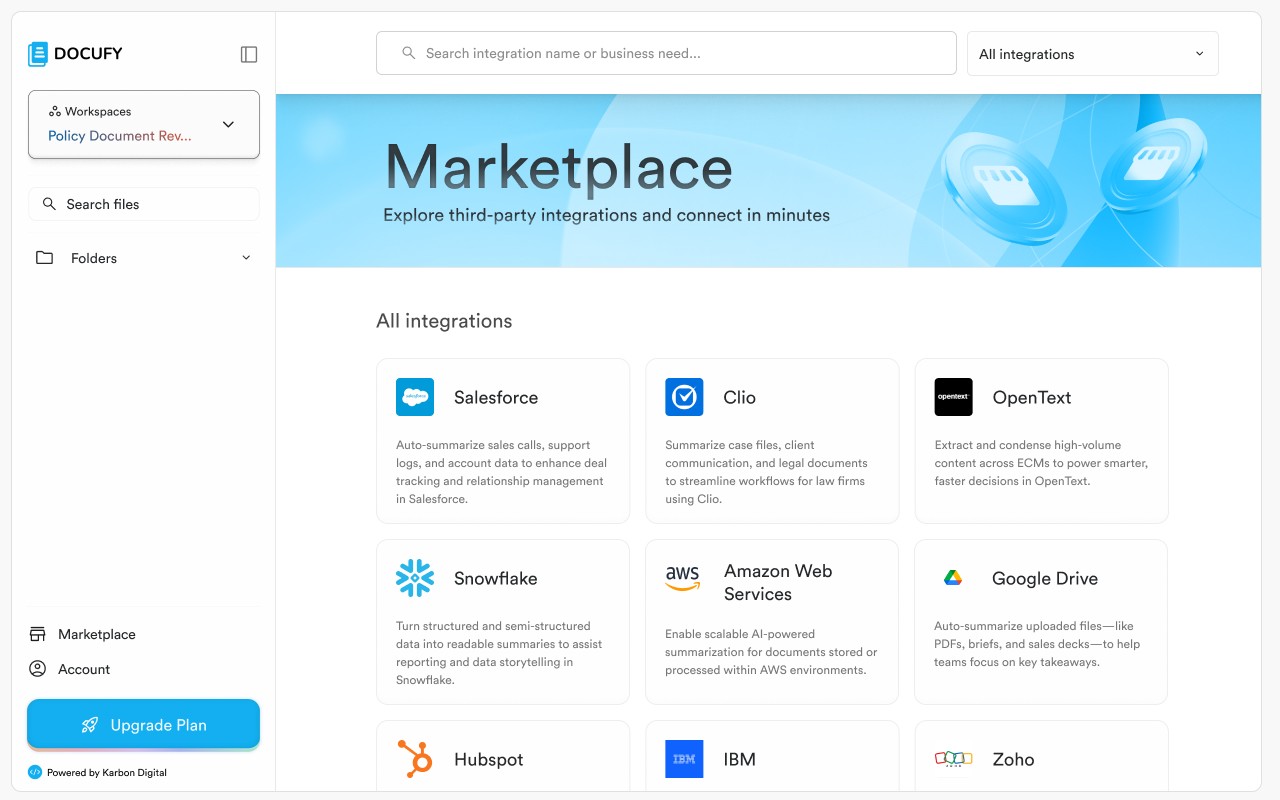This screenshot has width=1280, height=800.
Task: Open Account in the sidebar
Action: click(x=84, y=669)
